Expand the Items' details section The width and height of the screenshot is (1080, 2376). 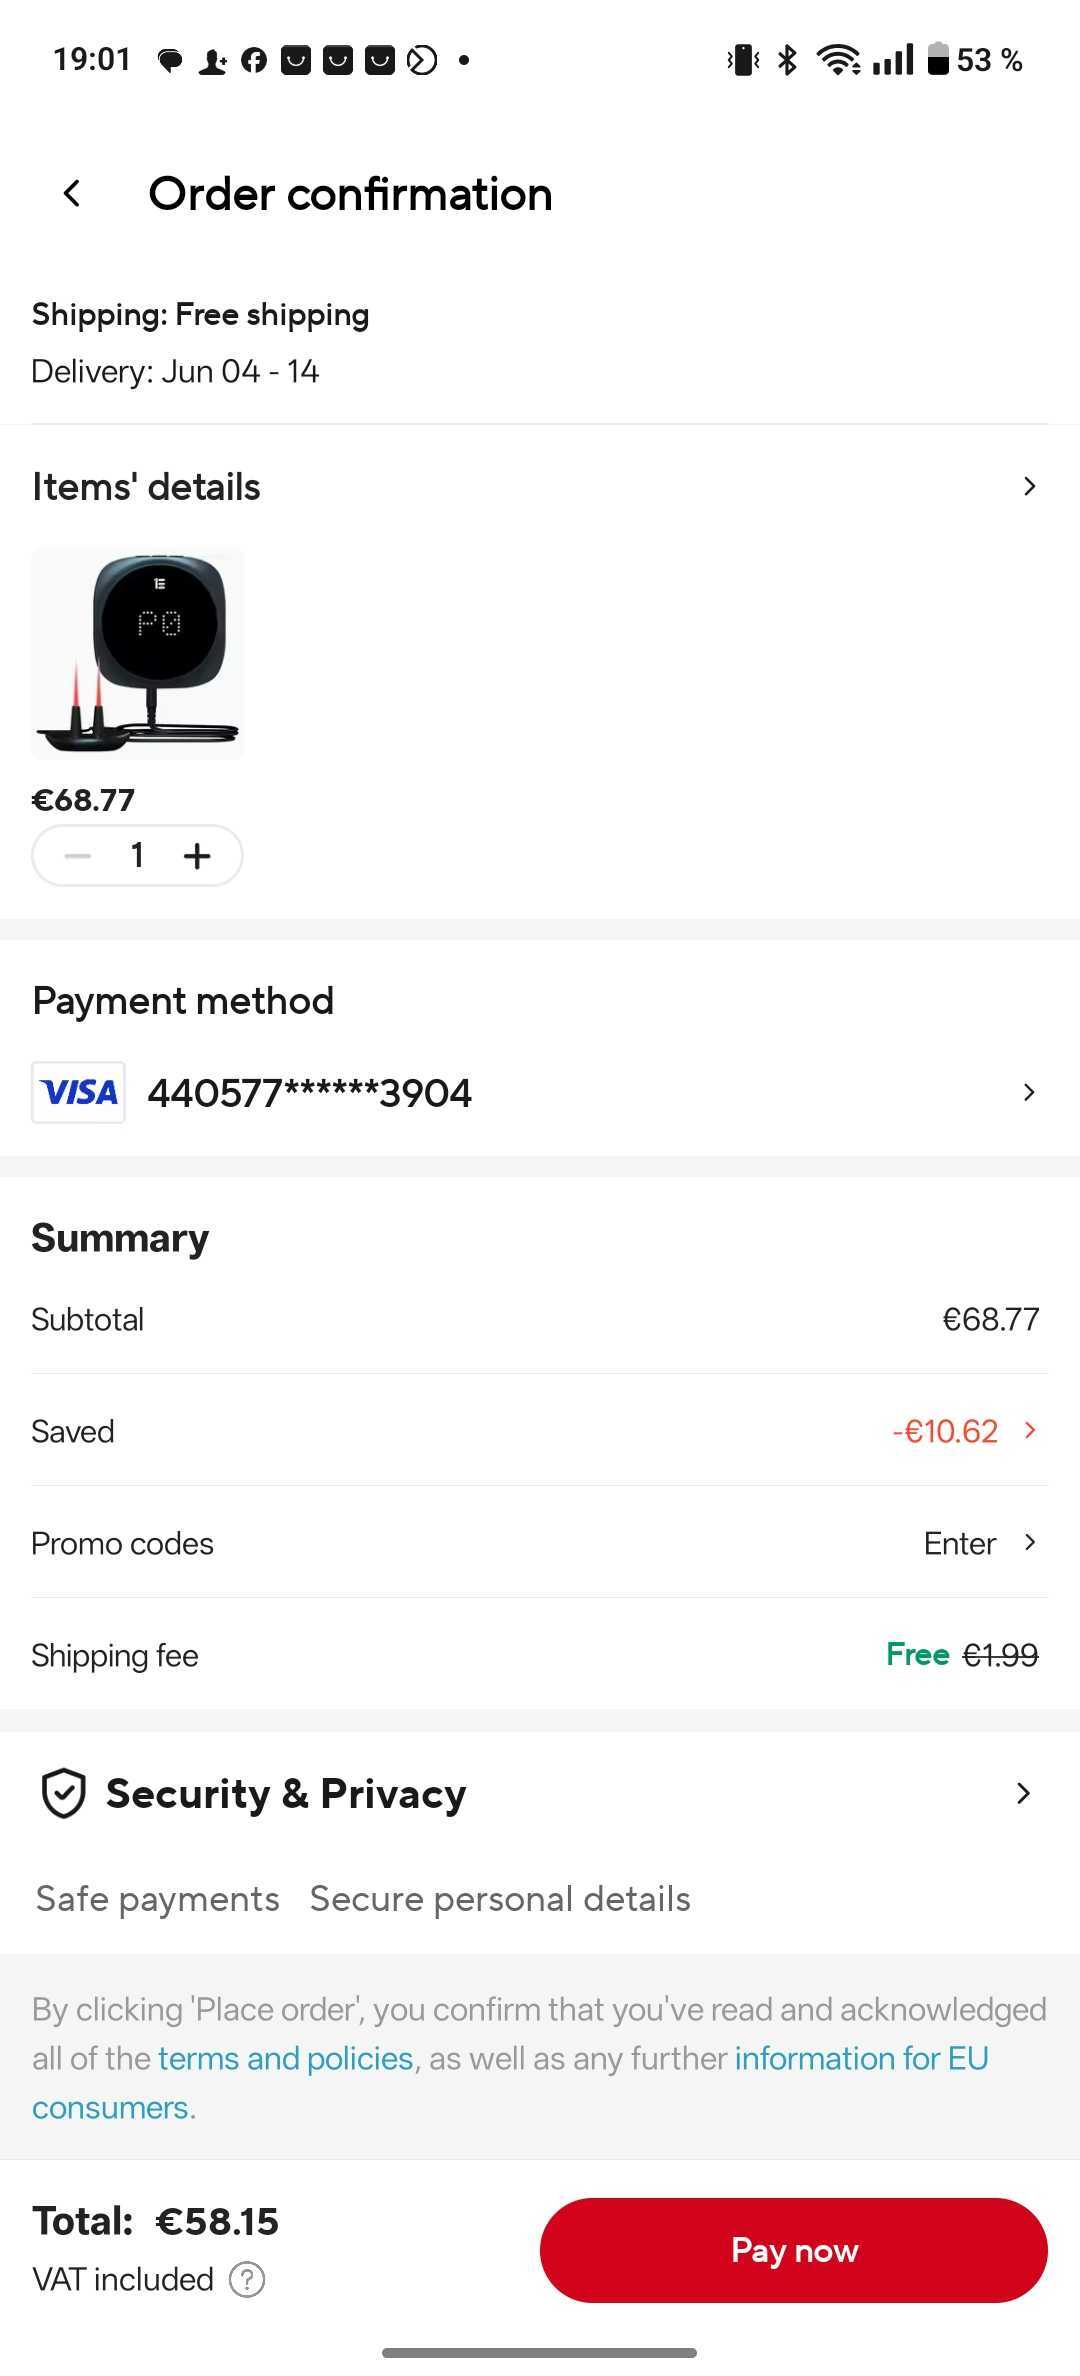tap(1029, 487)
